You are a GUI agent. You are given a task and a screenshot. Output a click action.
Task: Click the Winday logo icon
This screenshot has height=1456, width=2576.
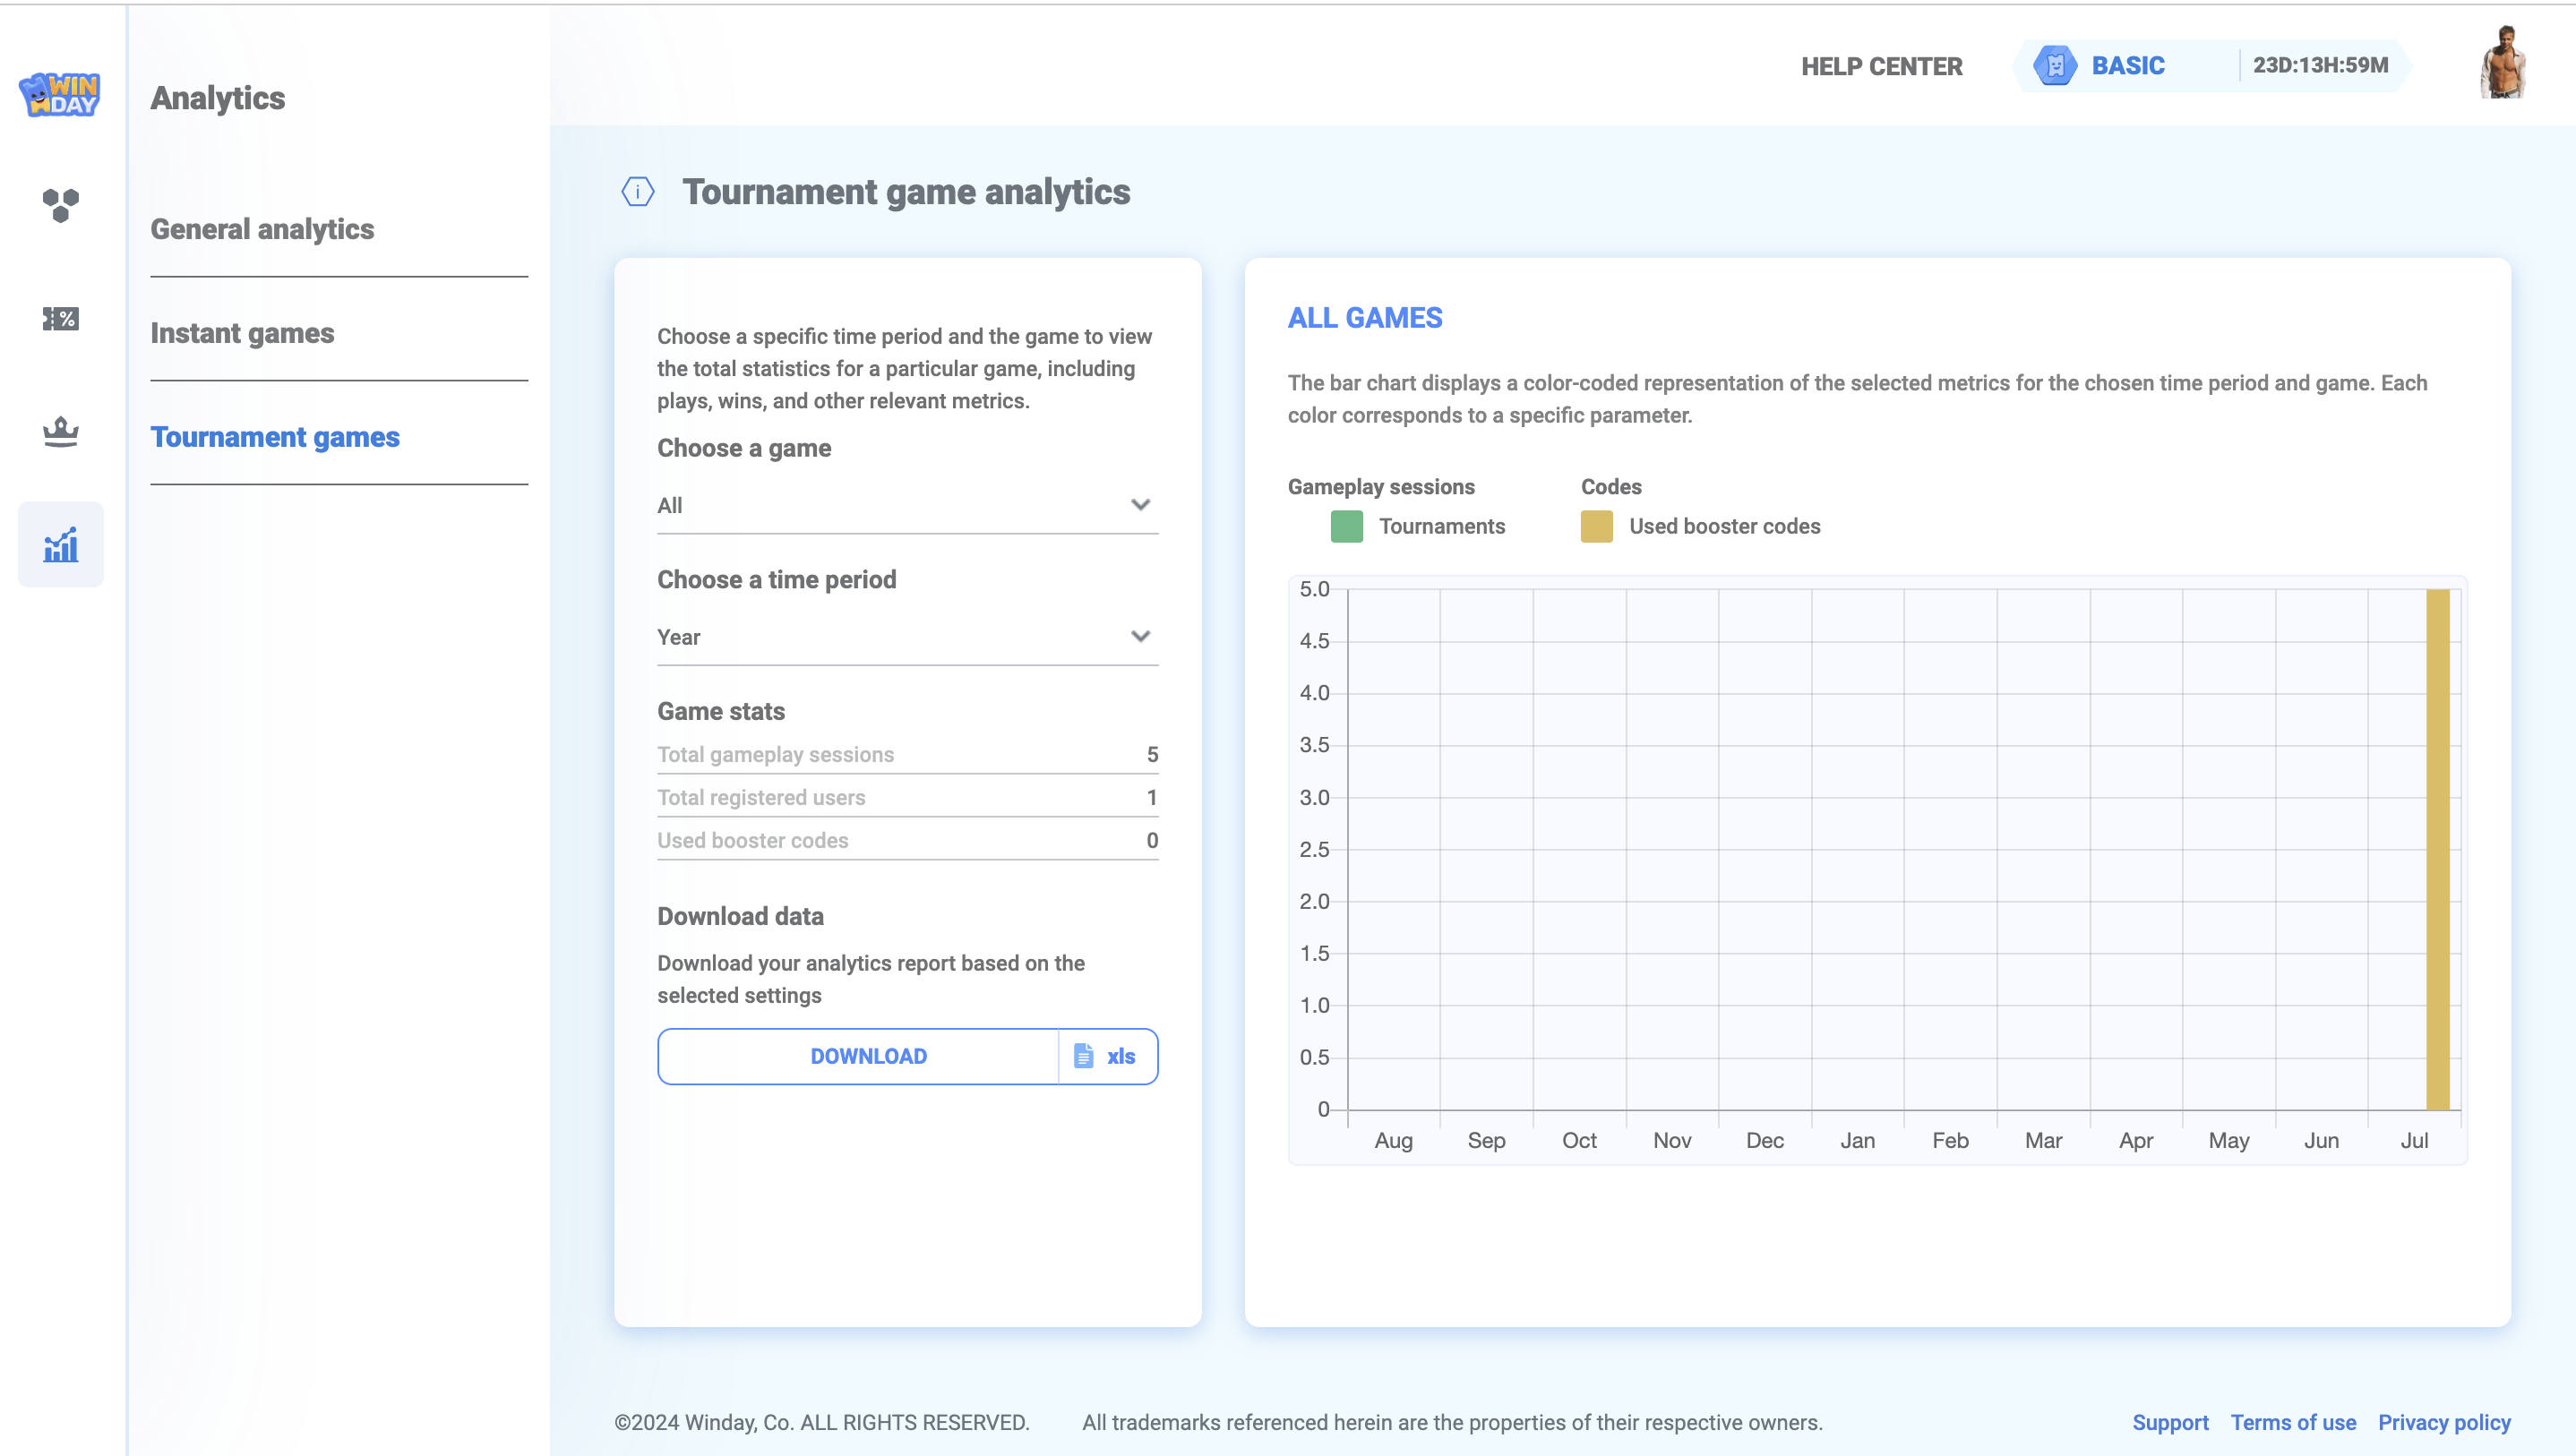(60, 95)
